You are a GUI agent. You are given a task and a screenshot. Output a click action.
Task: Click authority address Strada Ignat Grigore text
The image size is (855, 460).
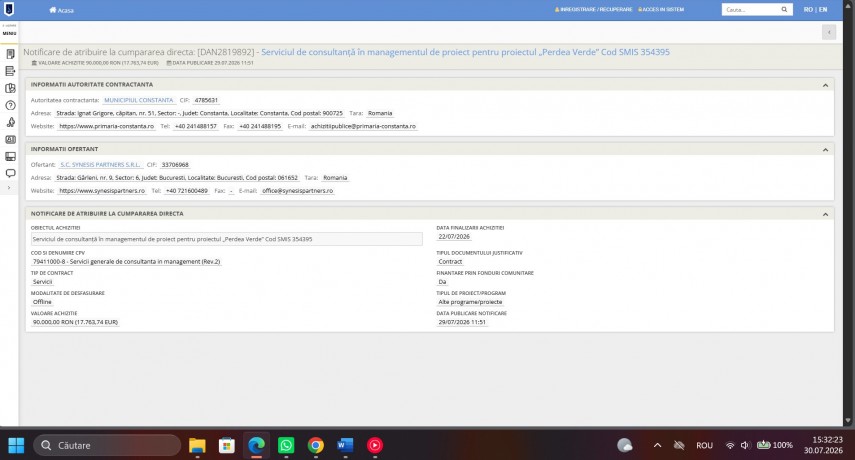200,113
